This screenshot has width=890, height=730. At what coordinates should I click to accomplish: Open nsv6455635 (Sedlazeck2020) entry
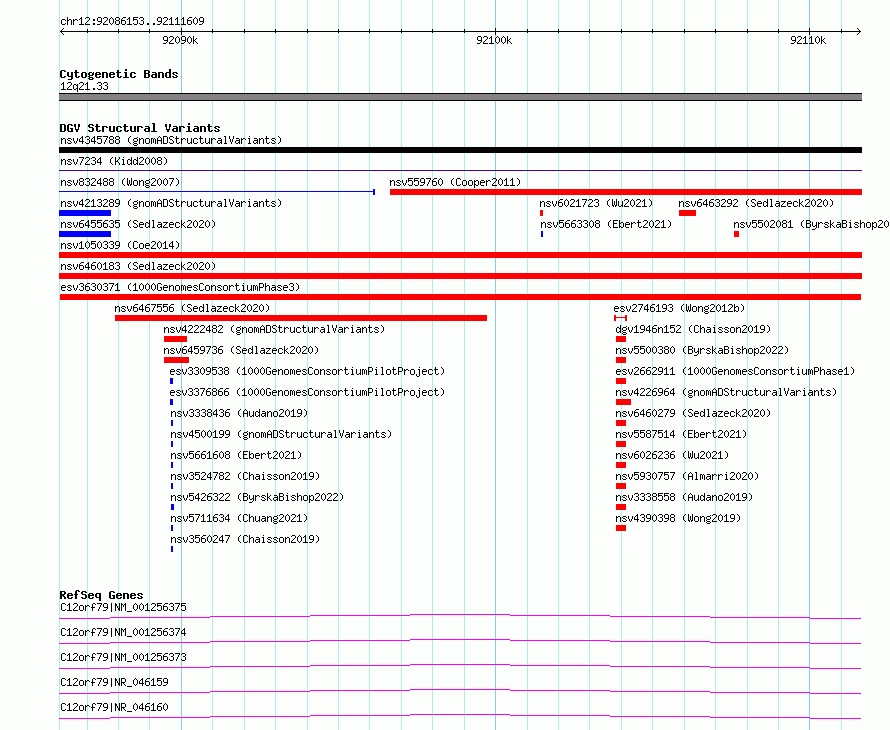click(x=138, y=224)
